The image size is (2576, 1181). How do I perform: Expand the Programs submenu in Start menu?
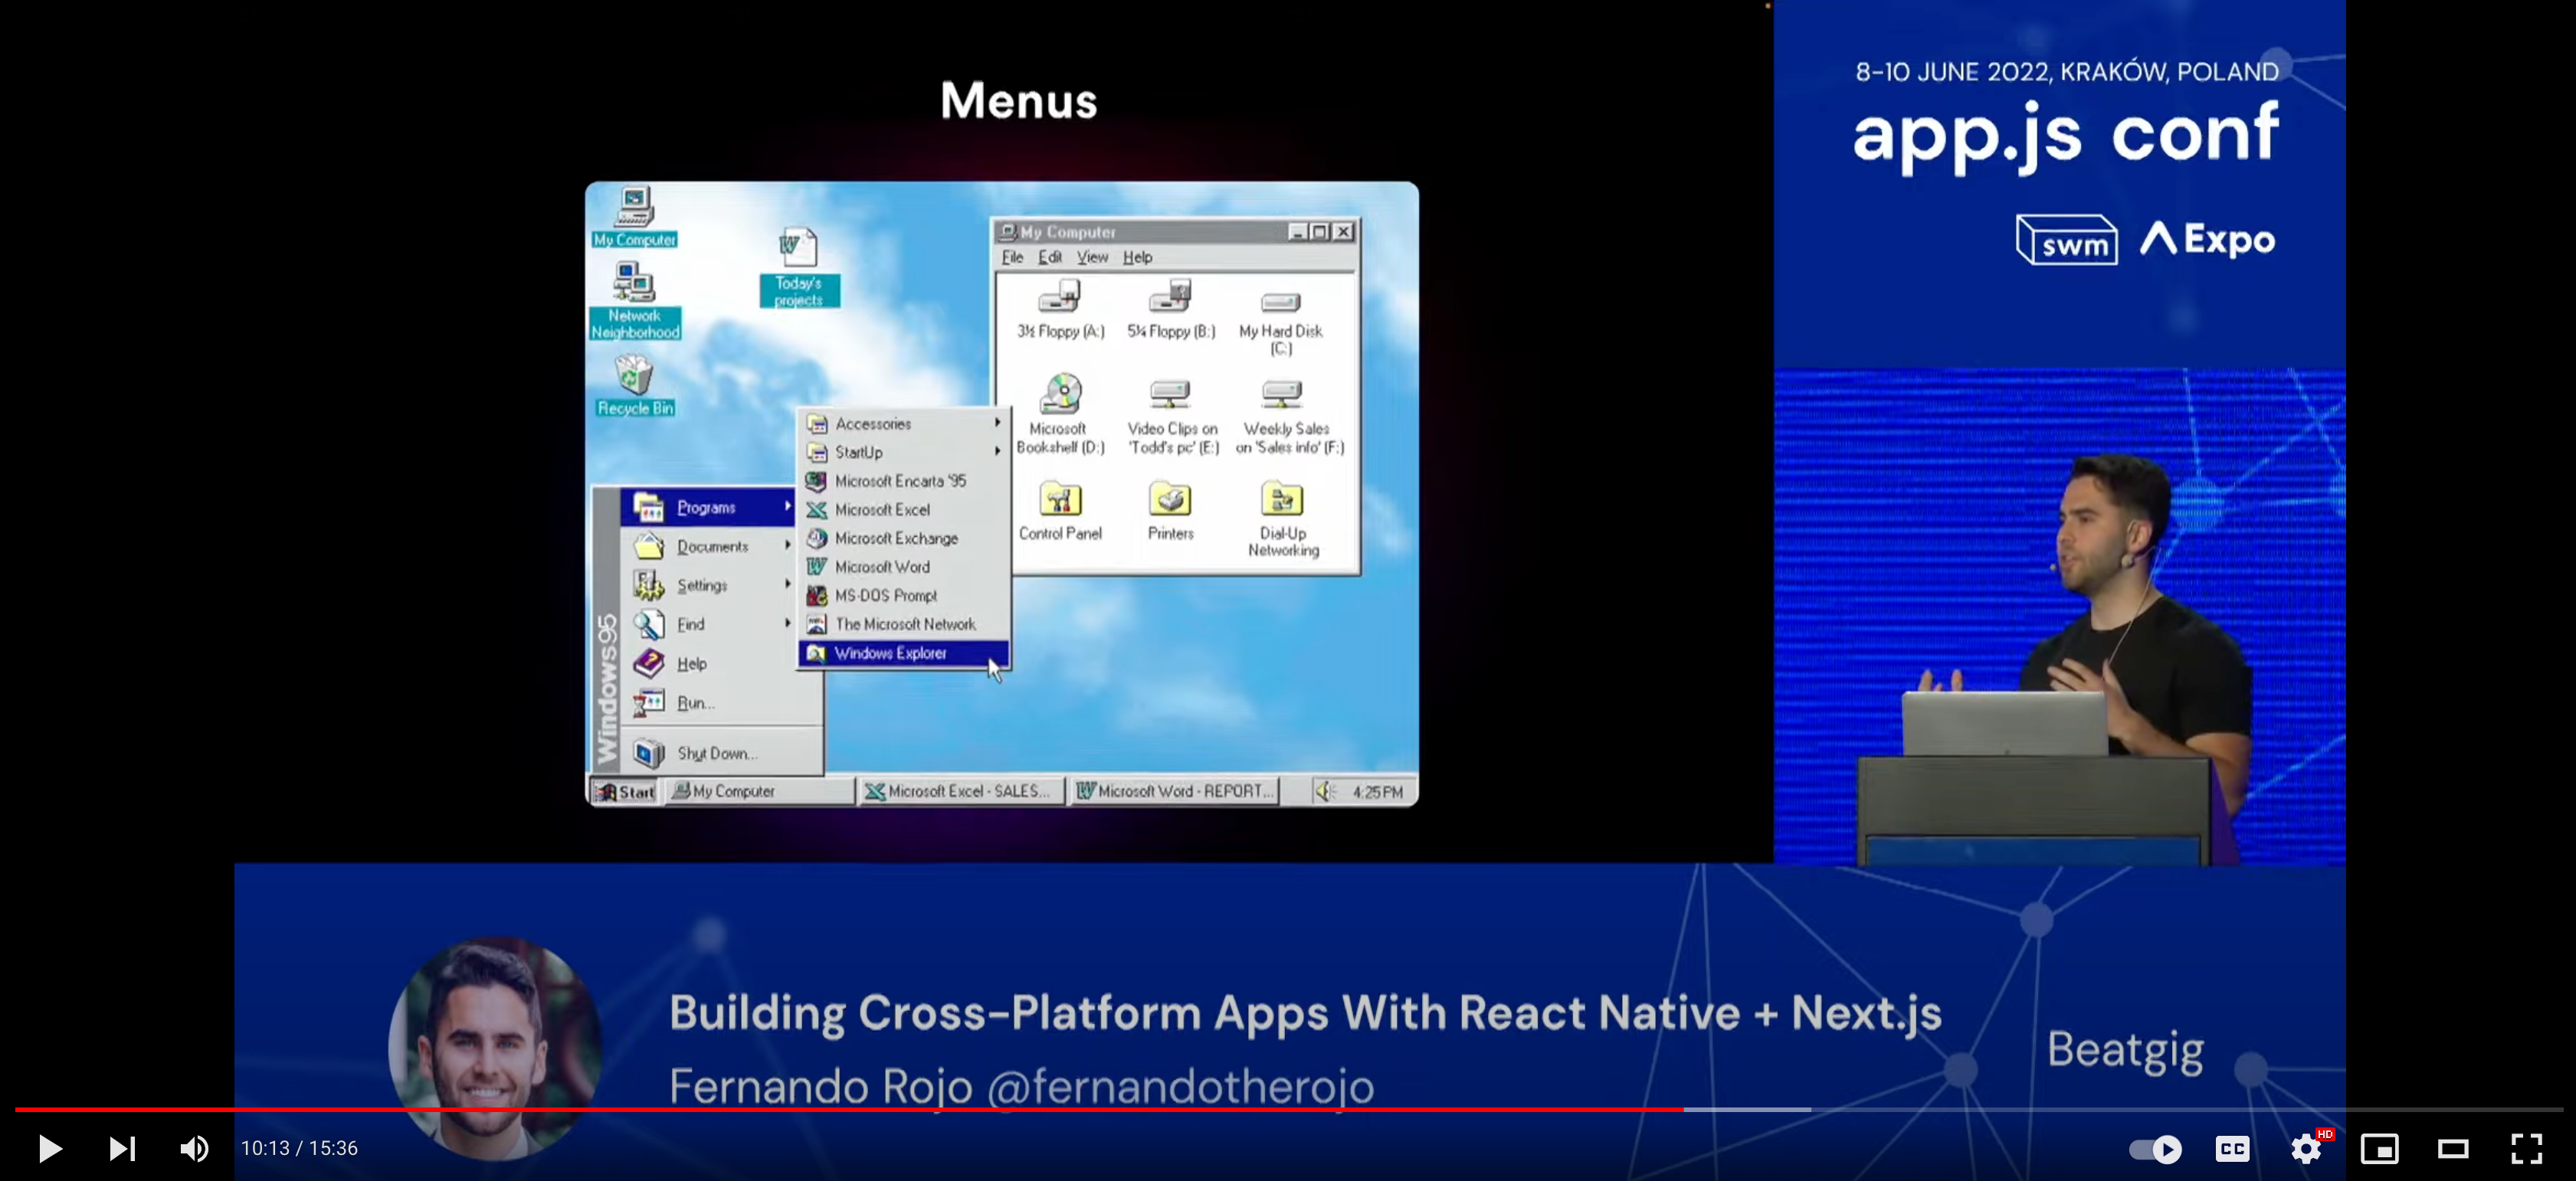(x=709, y=507)
